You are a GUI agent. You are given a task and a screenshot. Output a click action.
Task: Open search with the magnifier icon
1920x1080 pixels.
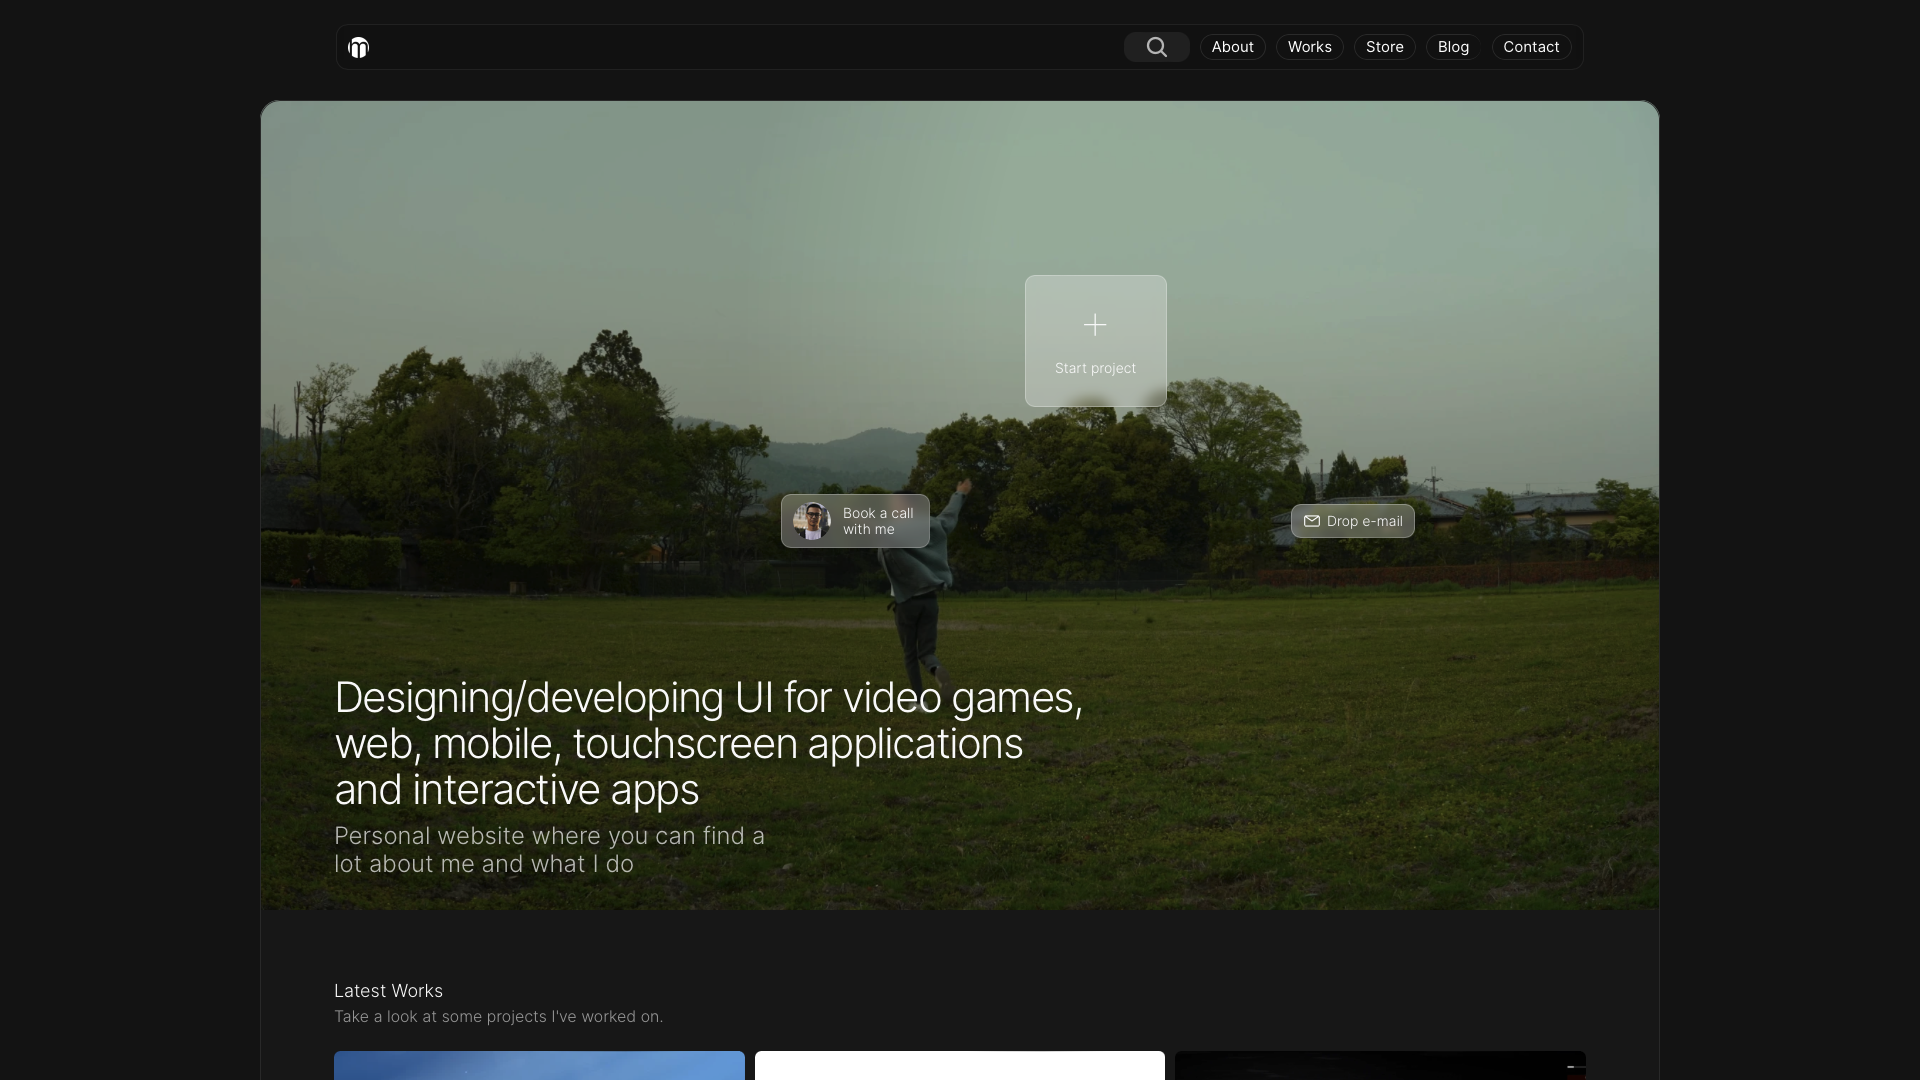1156,47
